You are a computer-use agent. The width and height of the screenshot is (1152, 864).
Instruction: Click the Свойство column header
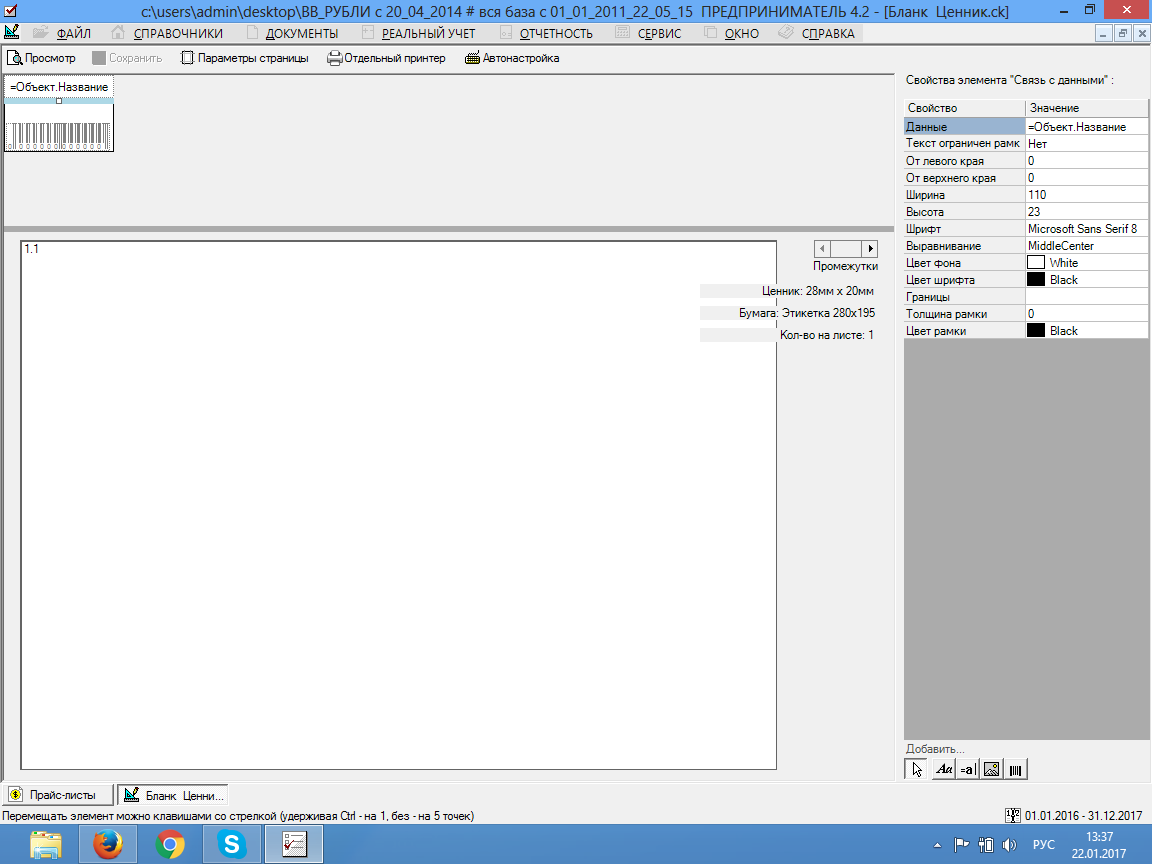pos(964,108)
